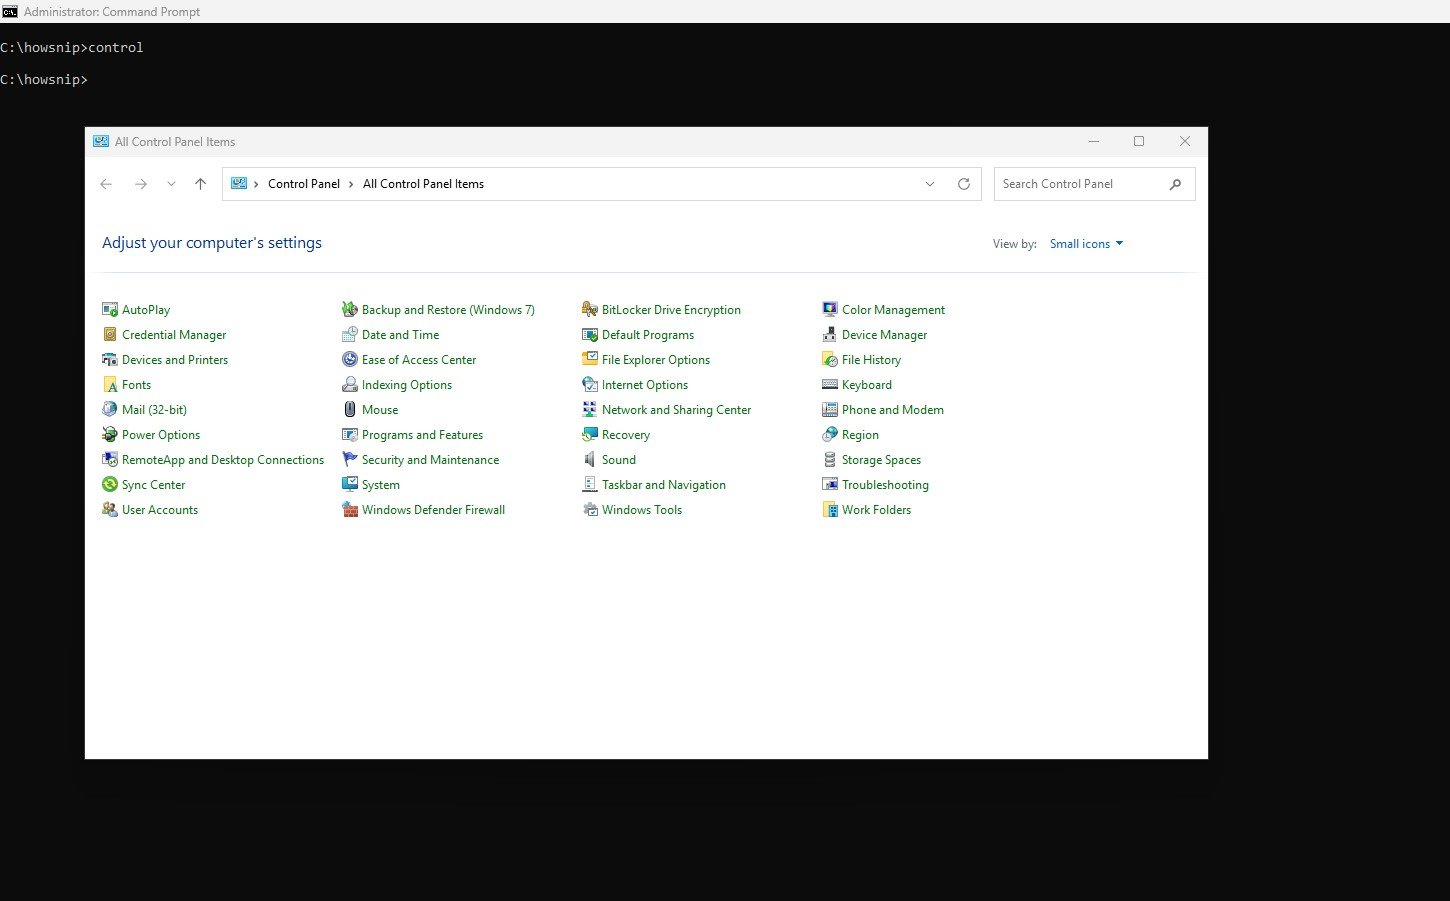
Task: Click the search magnifier icon
Action: [1176, 184]
